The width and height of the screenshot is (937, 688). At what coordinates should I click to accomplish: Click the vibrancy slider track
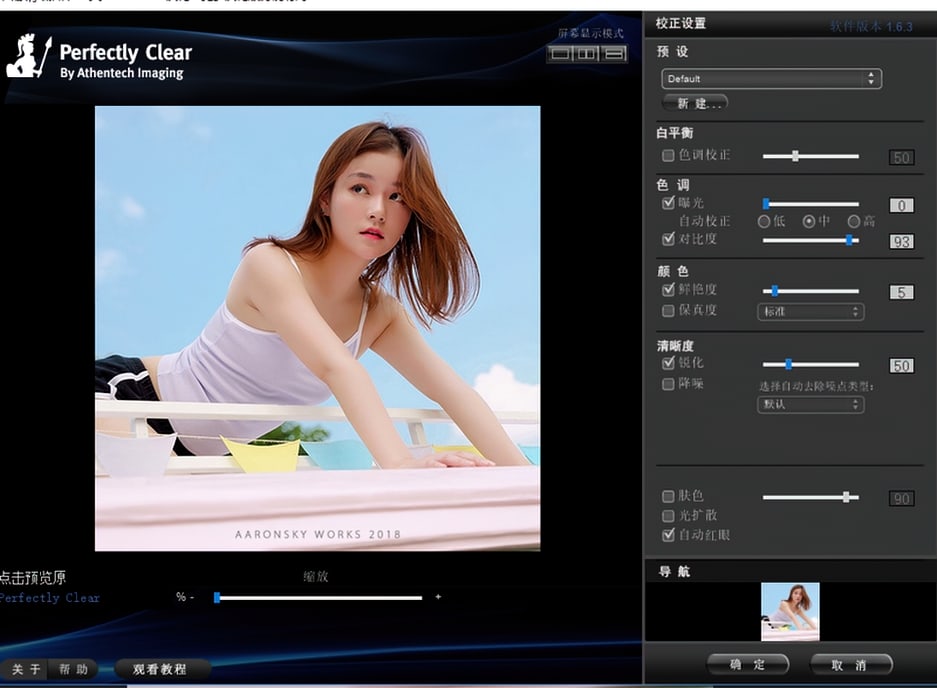click(811, 291)
